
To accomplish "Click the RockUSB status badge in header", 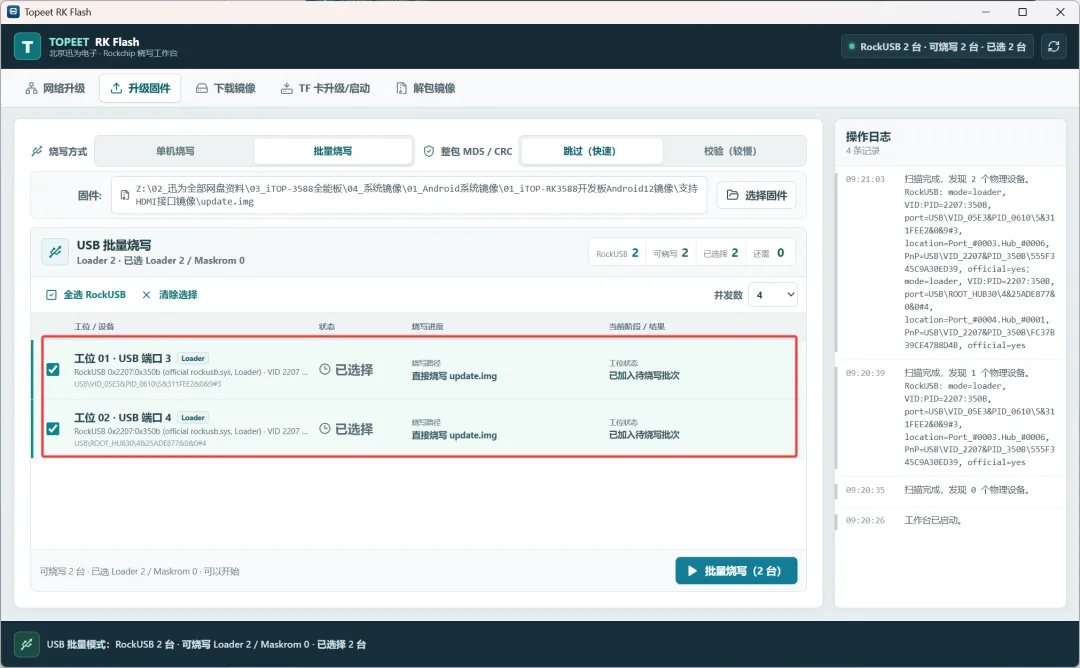I will [937, 47].
